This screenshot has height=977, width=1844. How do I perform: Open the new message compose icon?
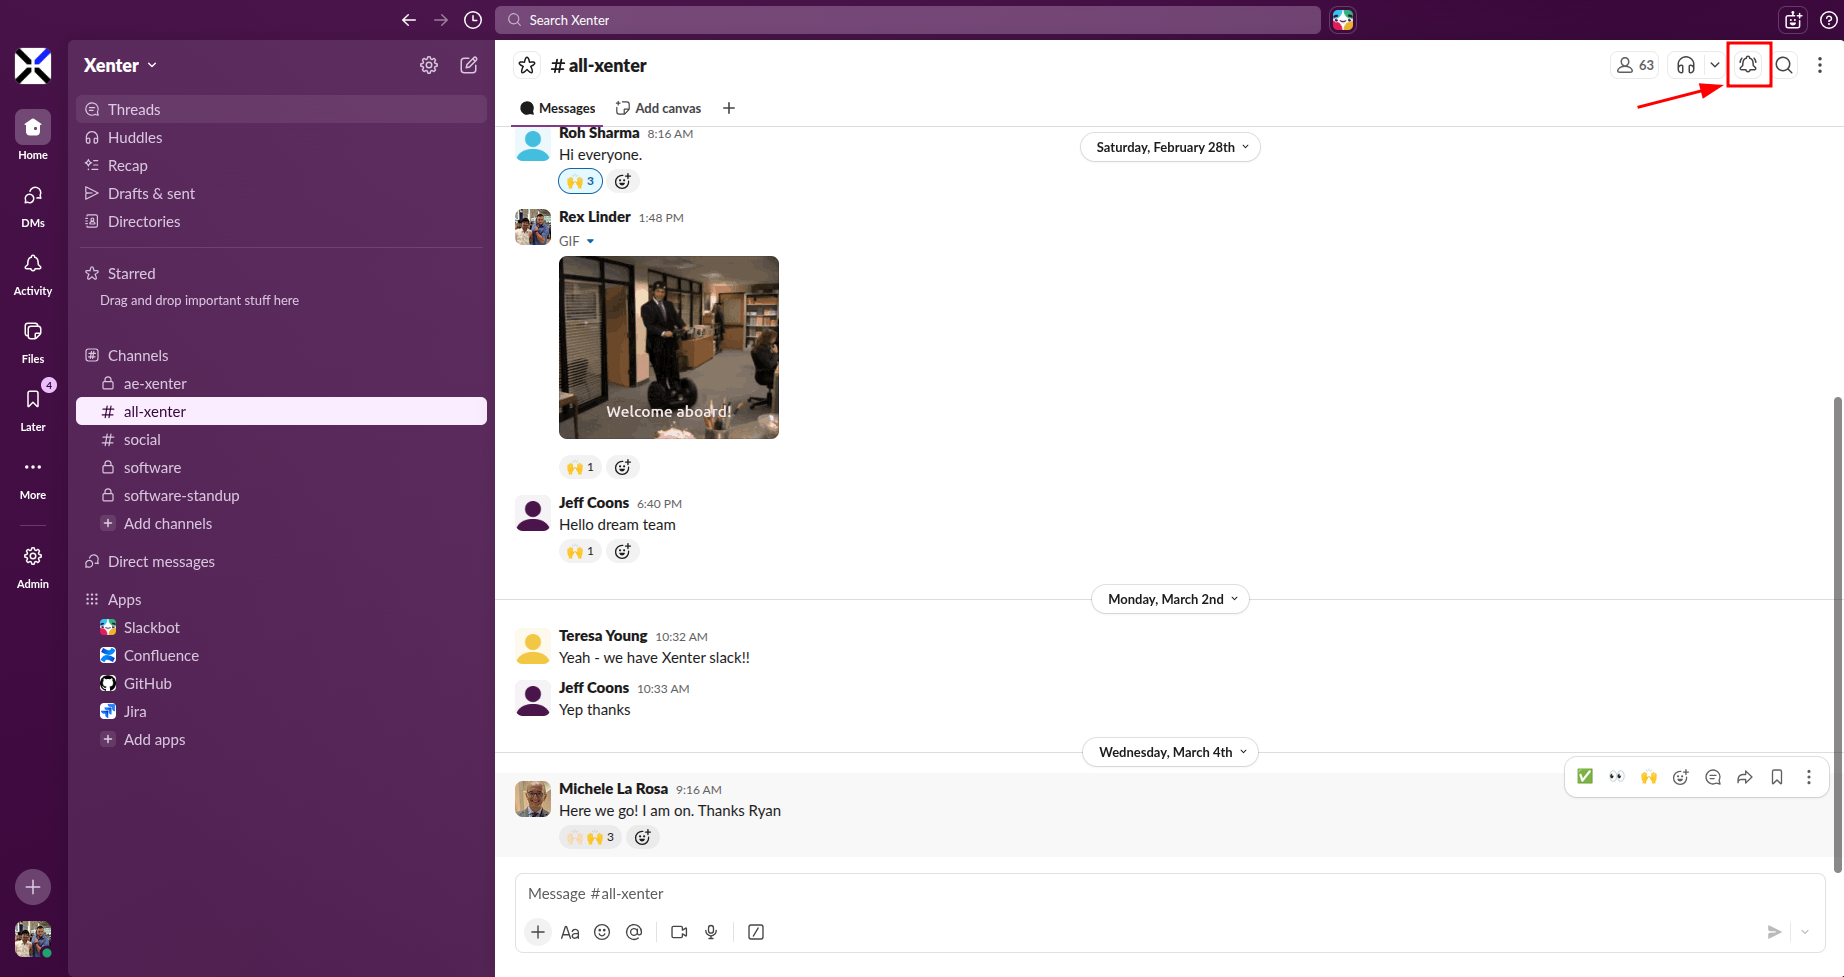click(x=468, y=65)
